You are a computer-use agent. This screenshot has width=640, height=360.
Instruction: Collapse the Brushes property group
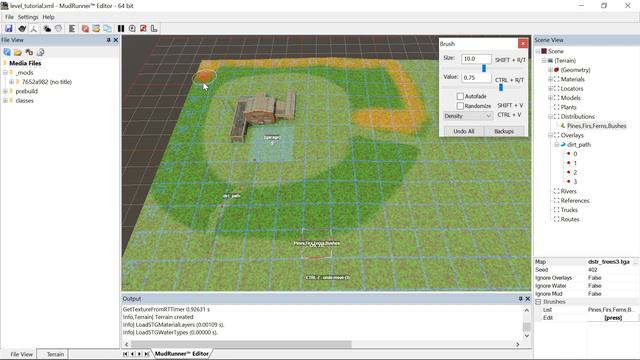coord(538,302)
